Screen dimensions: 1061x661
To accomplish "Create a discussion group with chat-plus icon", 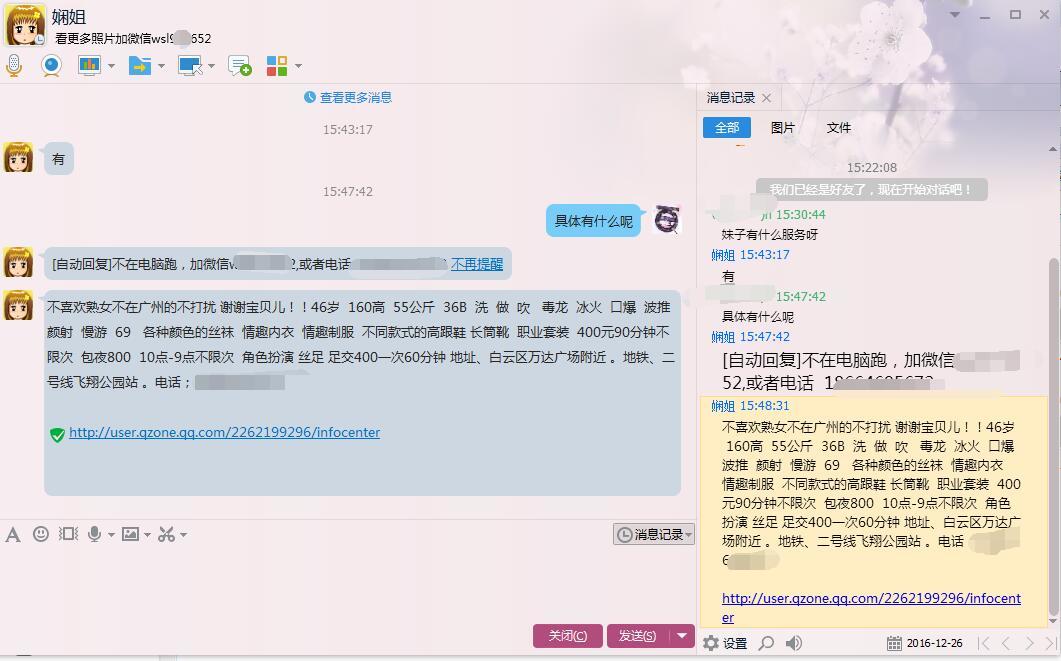I will coord(239,66).
